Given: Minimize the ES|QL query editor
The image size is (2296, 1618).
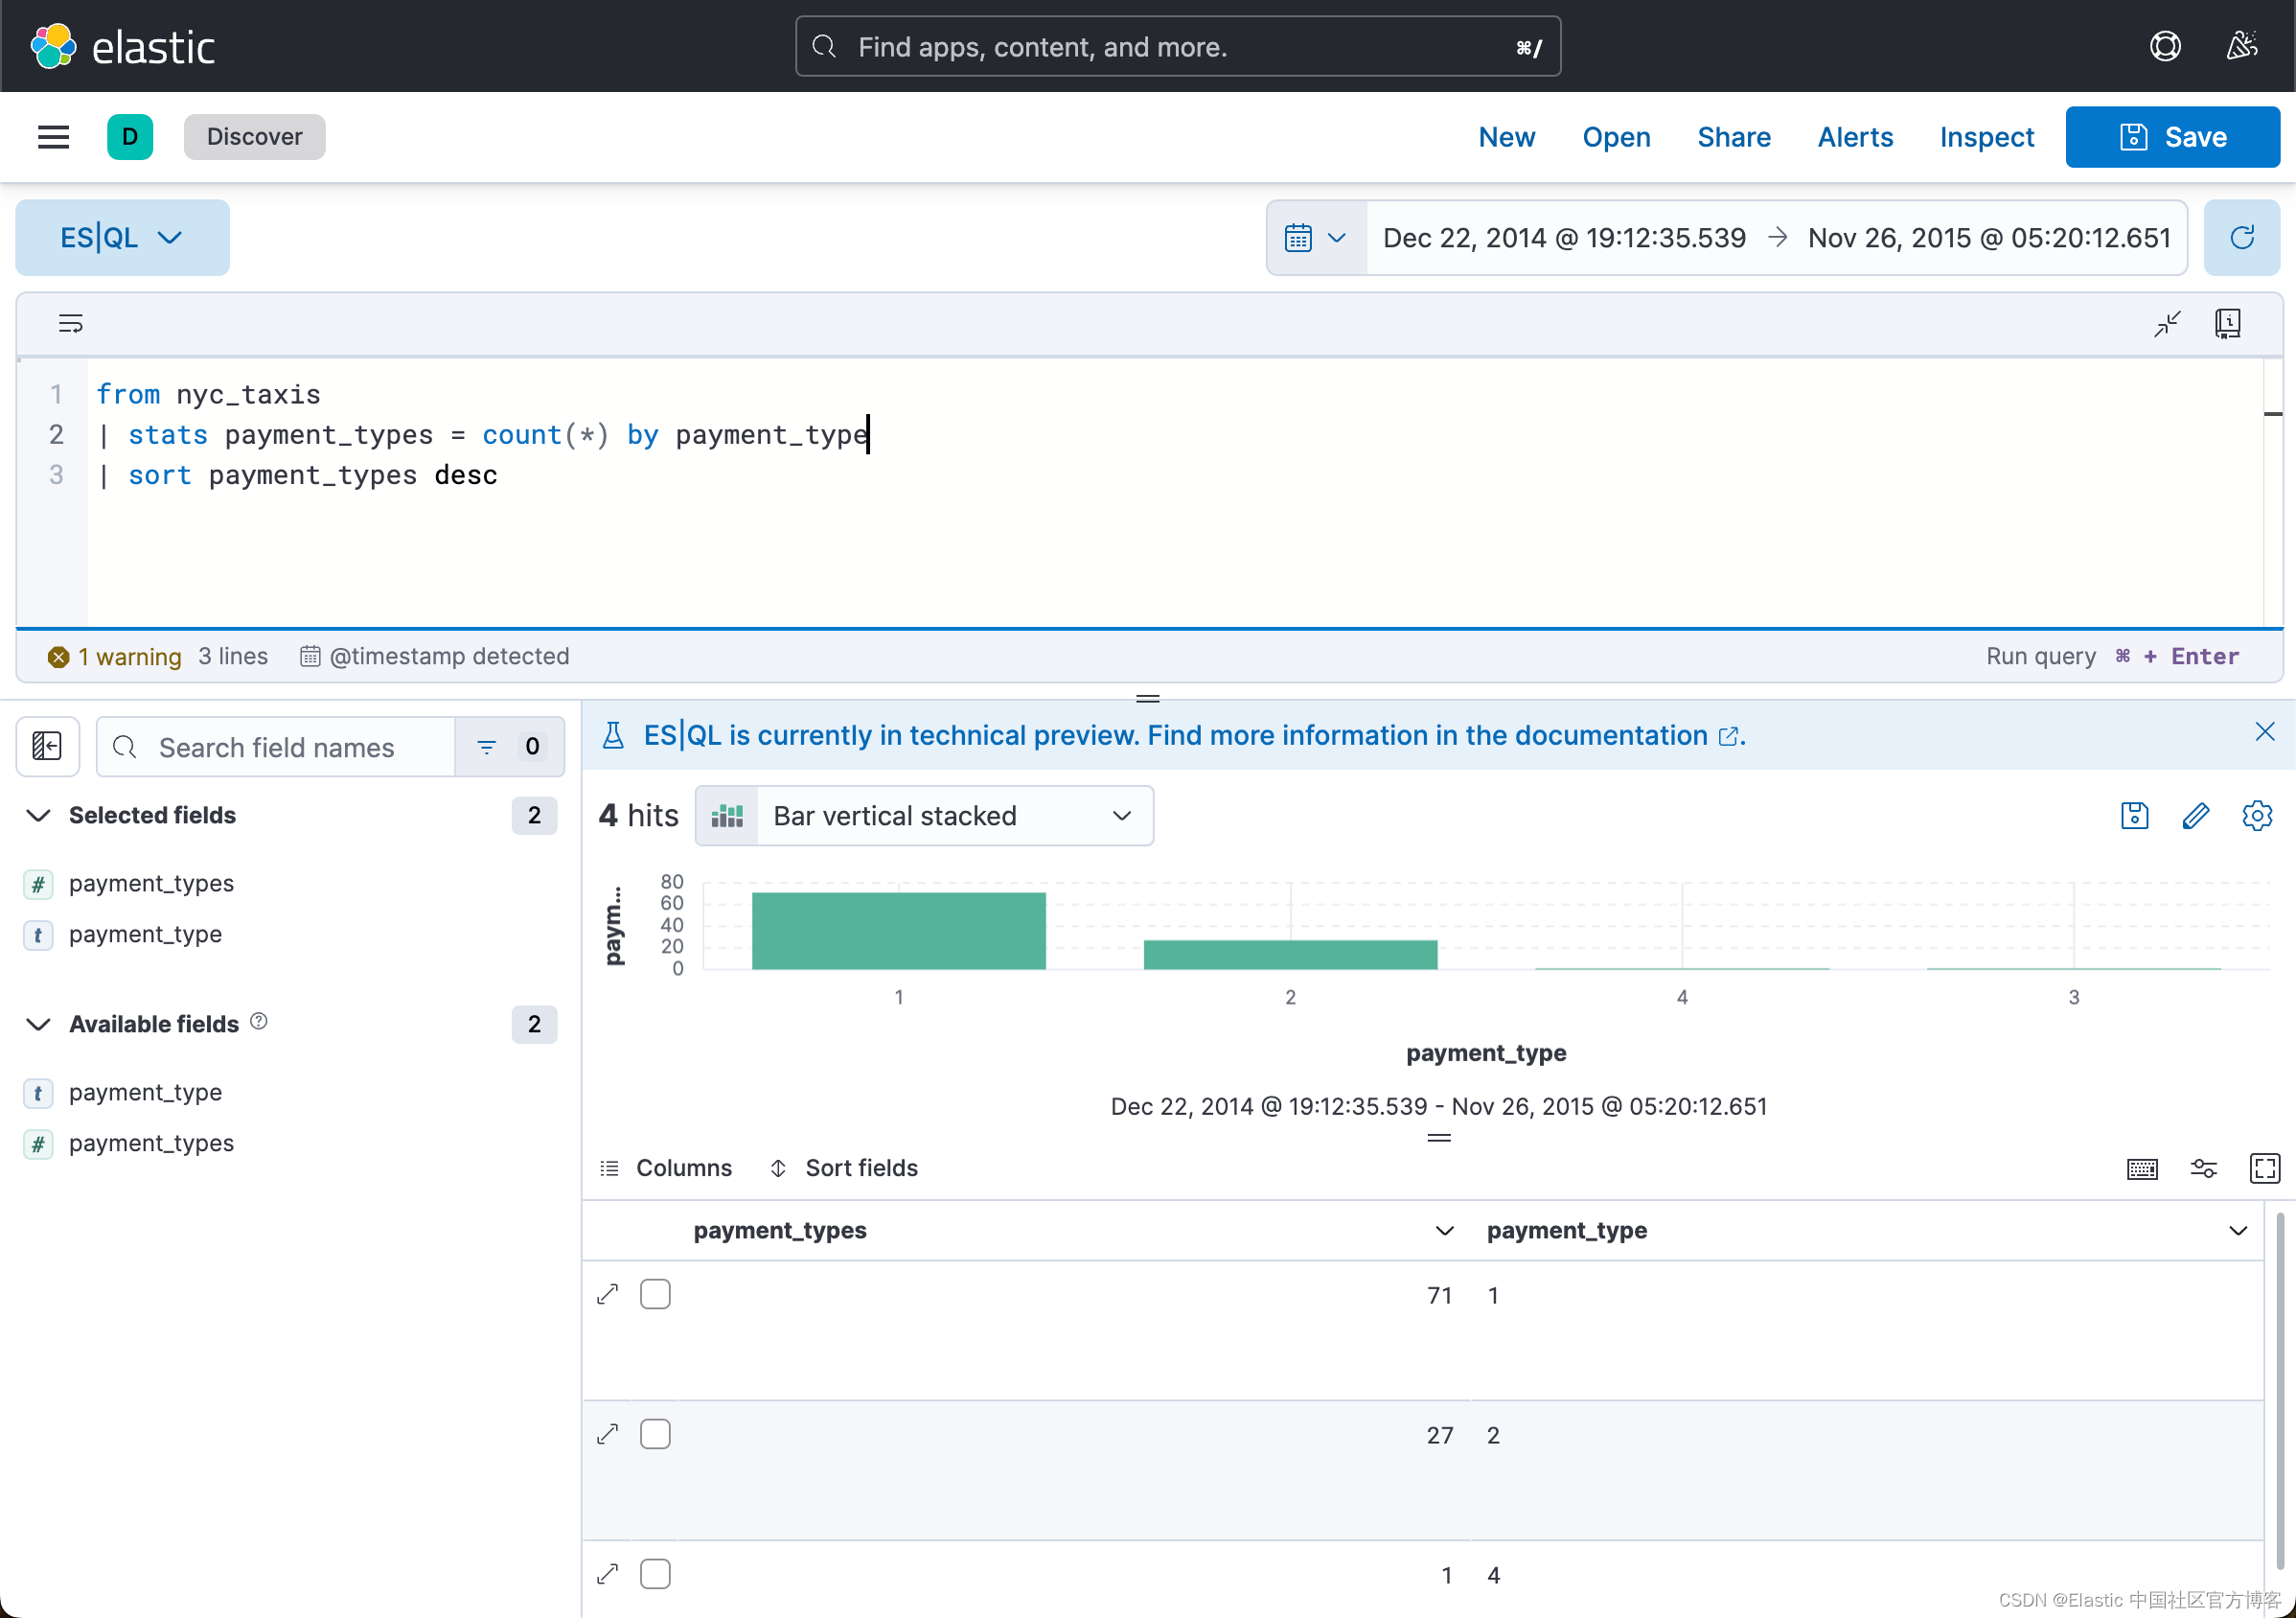Looking at the screenshot, I should [2167, 323].
